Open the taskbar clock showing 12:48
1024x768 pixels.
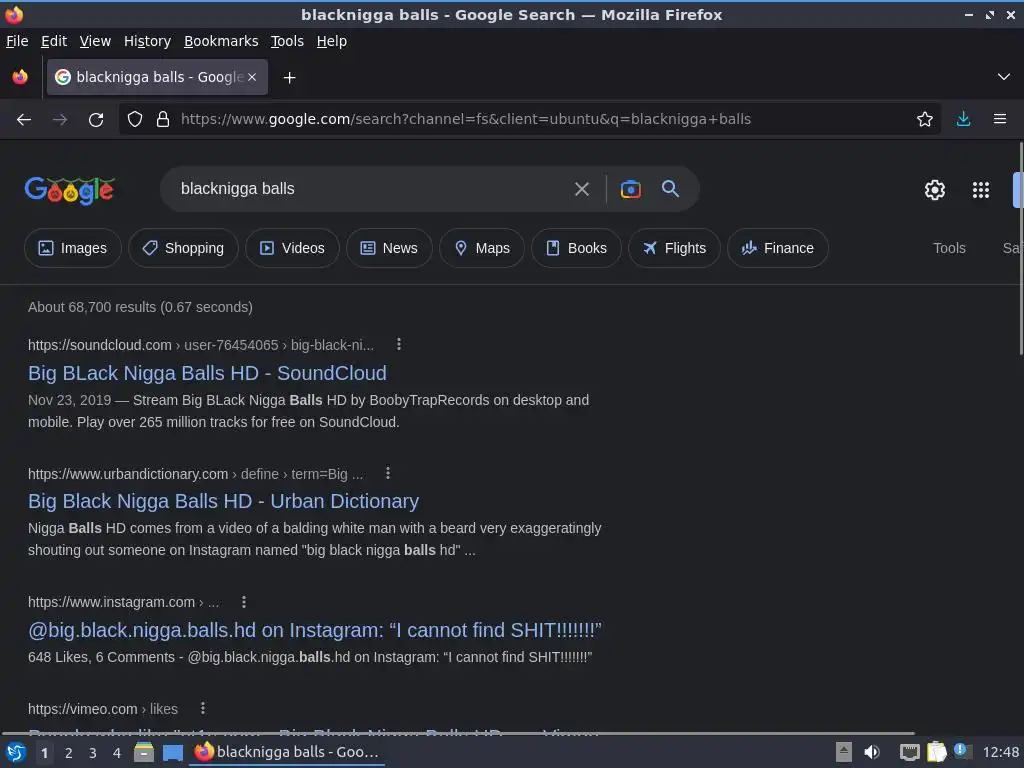(x=1000, y=752)
